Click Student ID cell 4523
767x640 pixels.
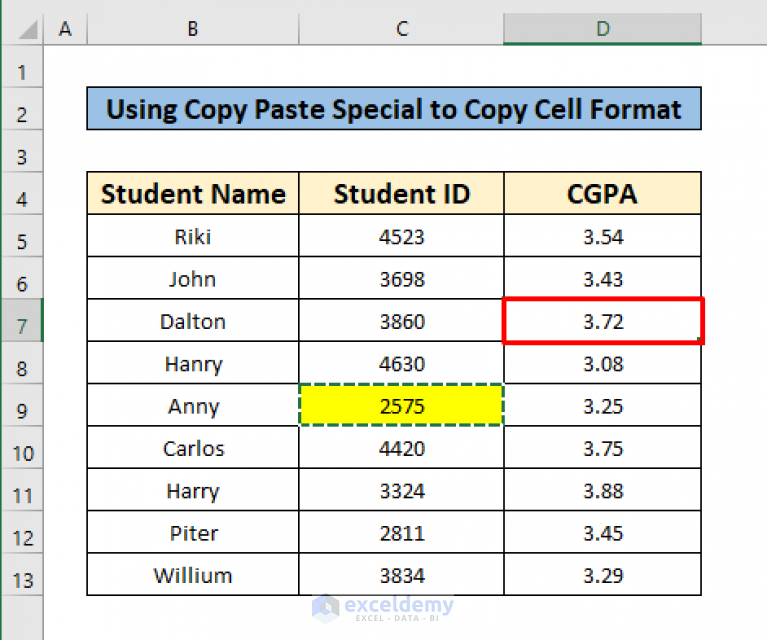(x=401, y=236)
